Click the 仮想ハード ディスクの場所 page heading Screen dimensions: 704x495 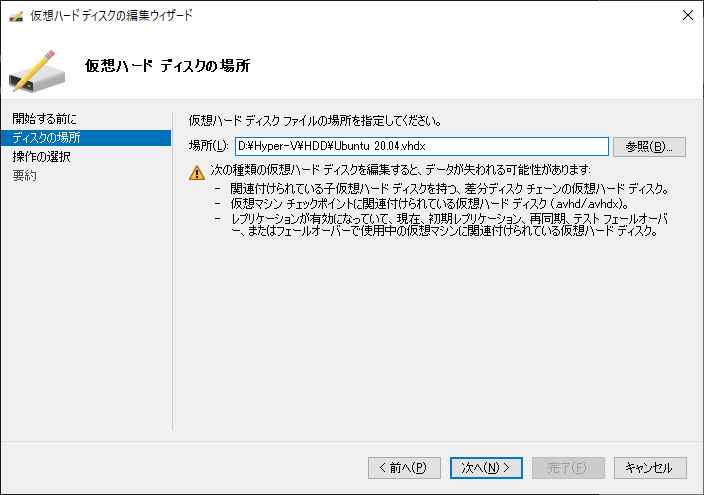167,66
